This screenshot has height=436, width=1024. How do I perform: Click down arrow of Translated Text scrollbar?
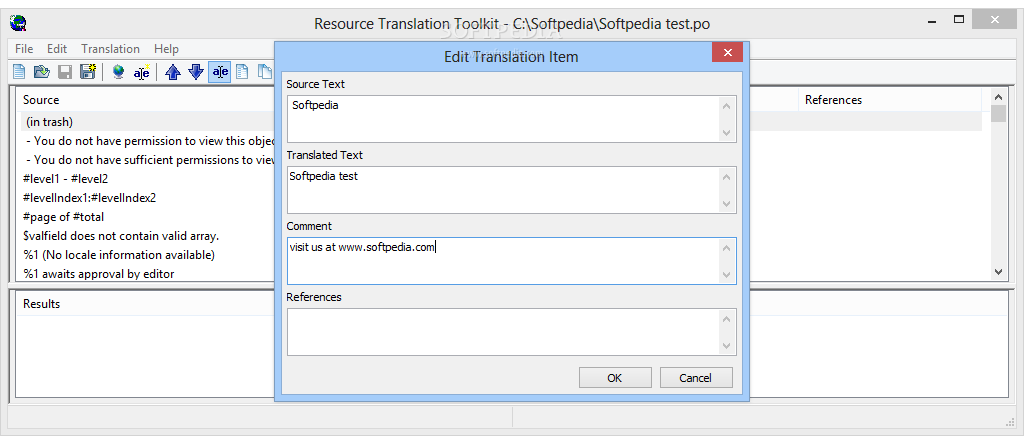[x=727, y=204]
